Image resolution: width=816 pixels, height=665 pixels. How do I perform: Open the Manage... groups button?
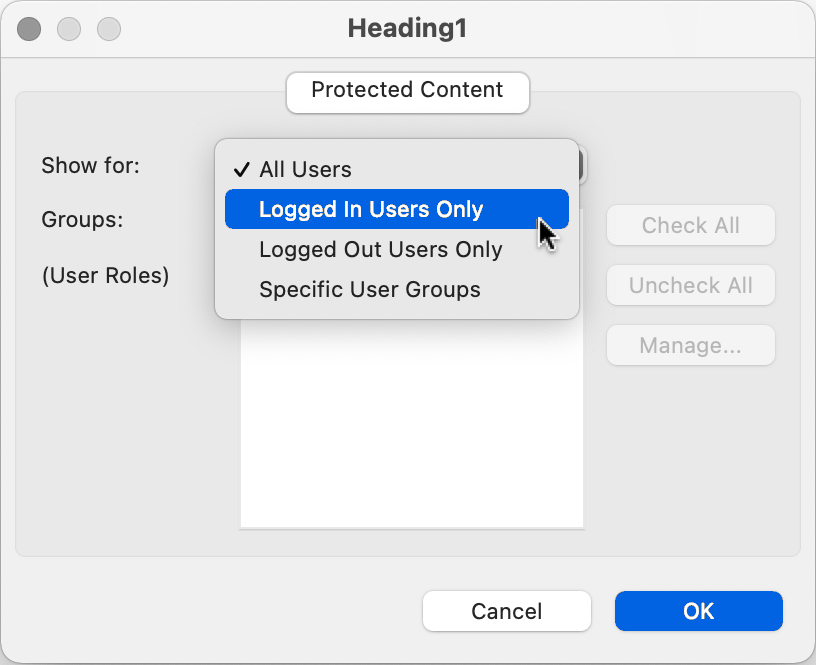click(x=690, y=346)
